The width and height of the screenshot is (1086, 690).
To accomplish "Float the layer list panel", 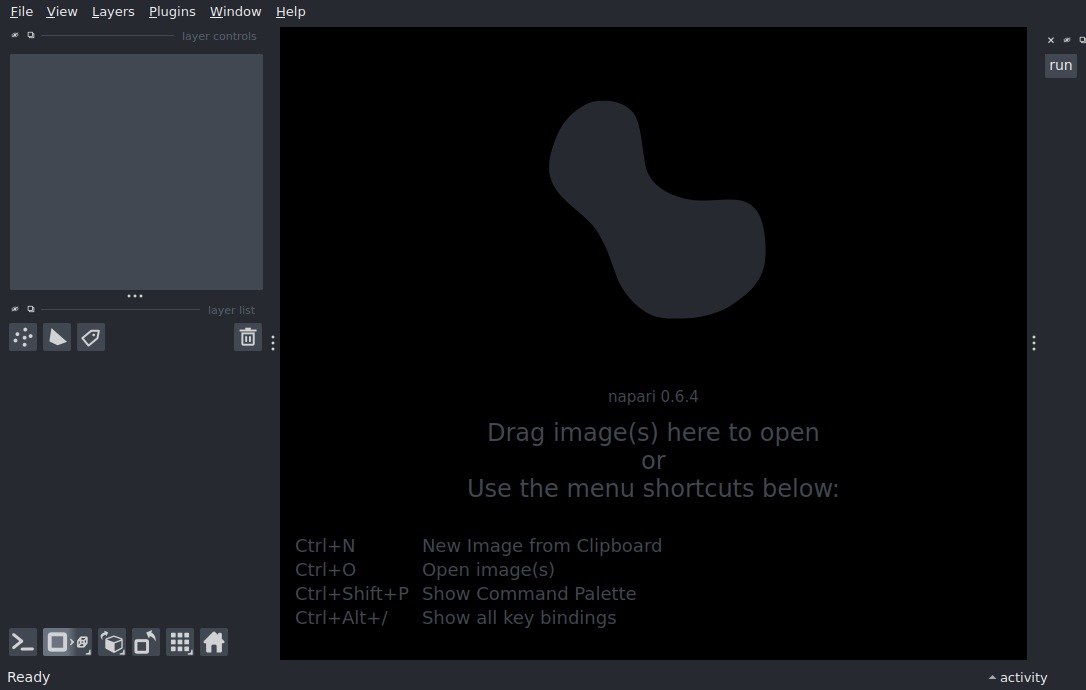I will coord(31,309).
